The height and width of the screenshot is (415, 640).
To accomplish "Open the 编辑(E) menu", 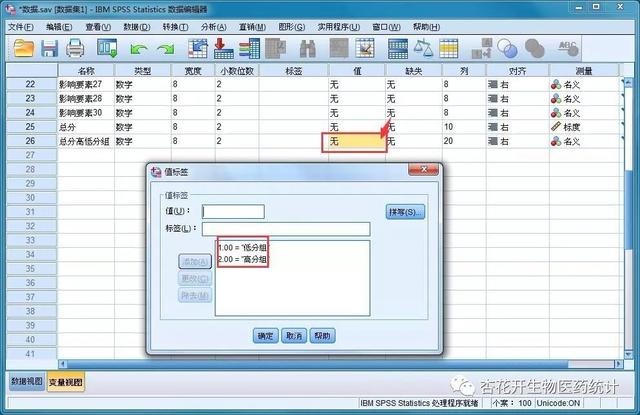I will tap(59, 27).
